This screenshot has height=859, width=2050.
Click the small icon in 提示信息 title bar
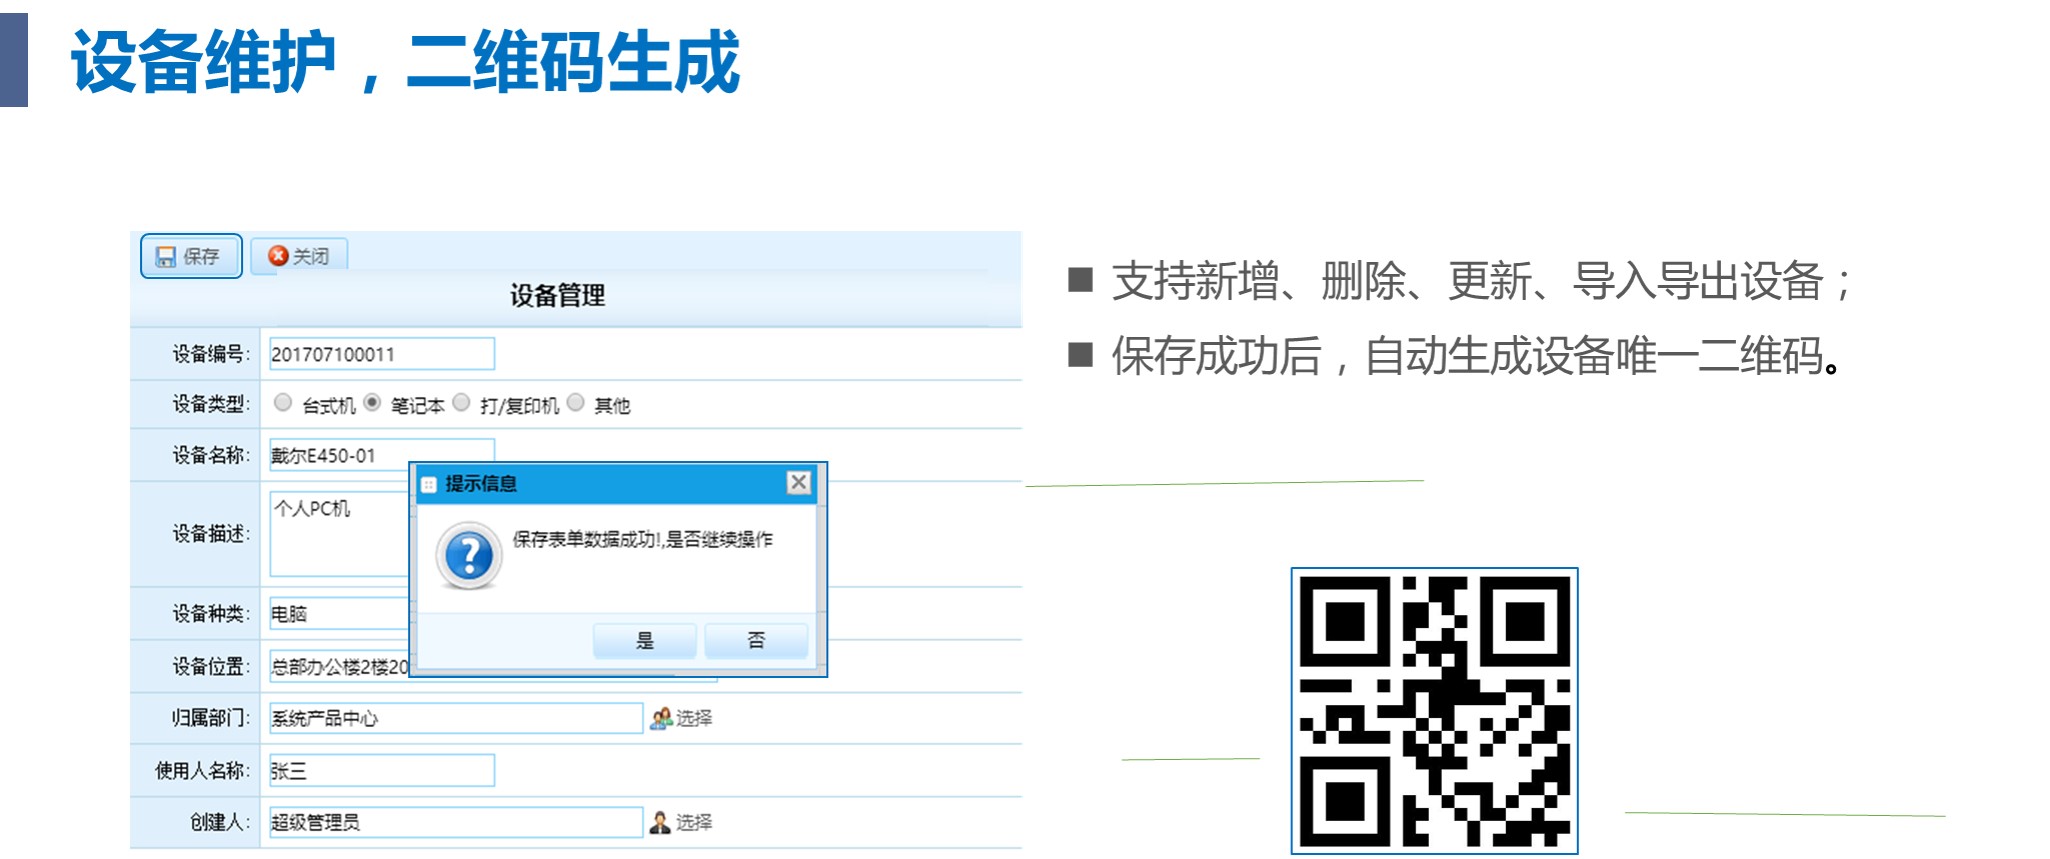pyautogui.click(x=429, y=485)
